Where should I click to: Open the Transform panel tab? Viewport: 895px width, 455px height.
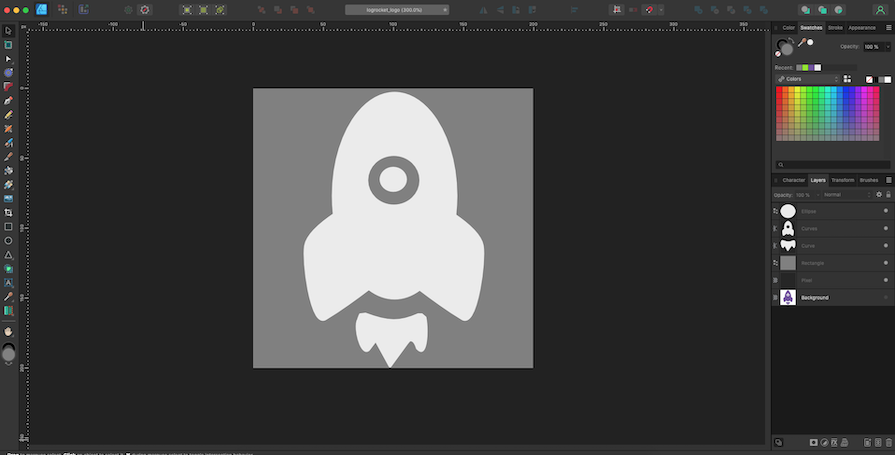pyautogui.click(x=843, y=180)
